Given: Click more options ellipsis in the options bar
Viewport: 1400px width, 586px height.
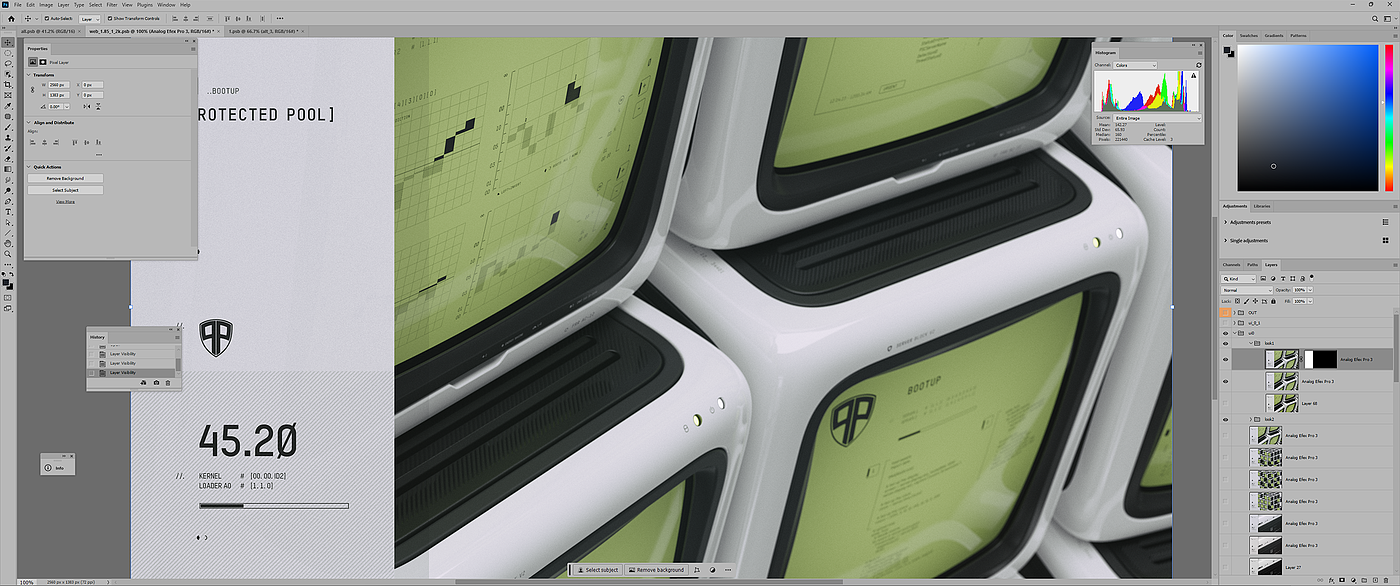Looking at the screenshot, I should pos(280,18).
